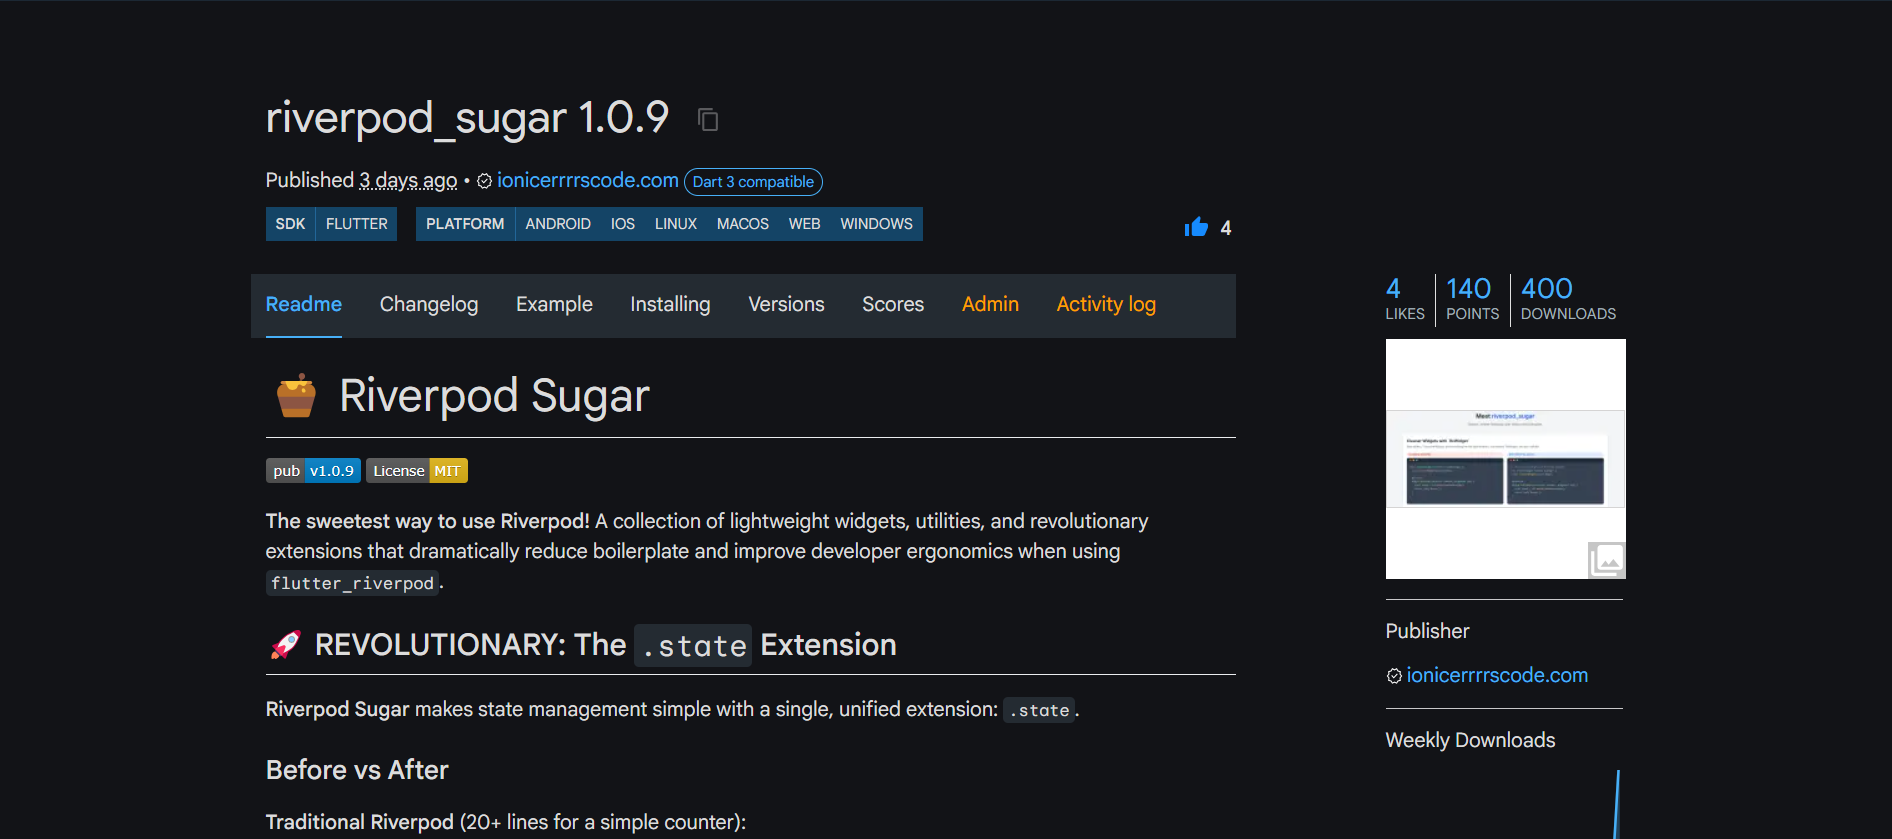
Task: Open ionicerrrrscode.com link under Publisher
Action: tap(1497, 676)
